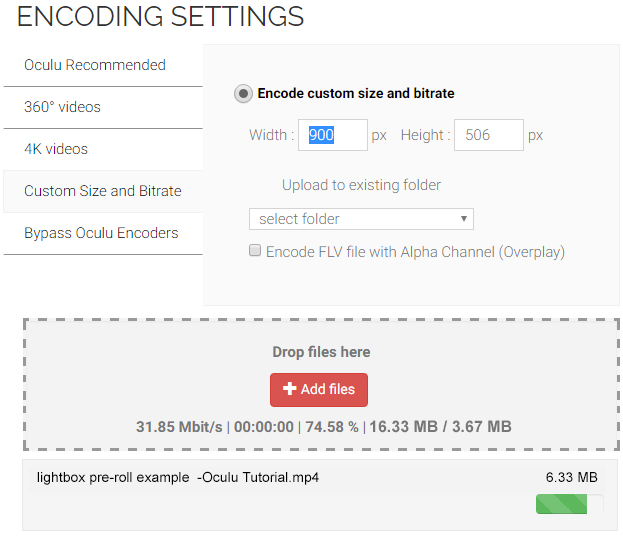
Task: Click the plus icon on Add files
Action: pos(290,389)
